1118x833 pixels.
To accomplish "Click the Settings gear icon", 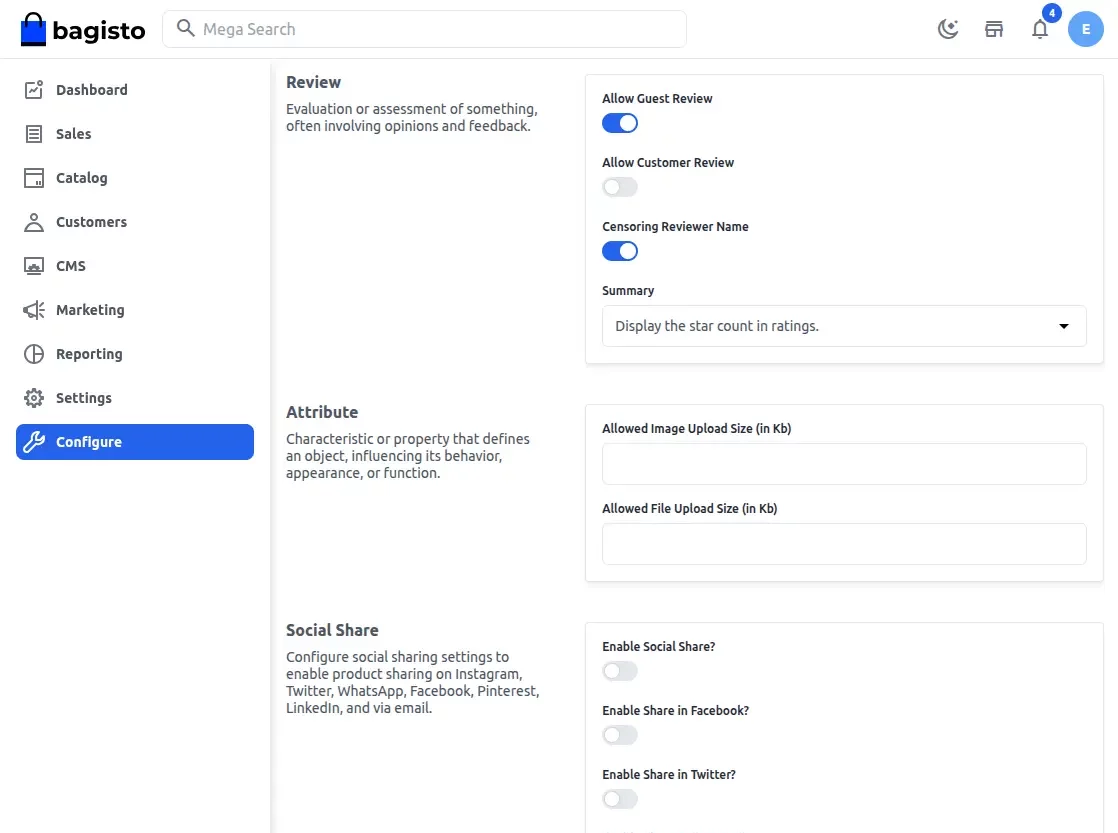I will click(x=34, y=398).
